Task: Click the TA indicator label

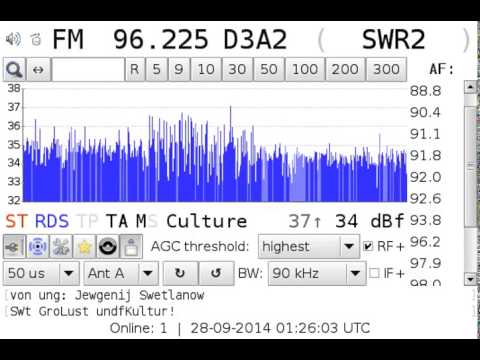Action: point(117,221)
